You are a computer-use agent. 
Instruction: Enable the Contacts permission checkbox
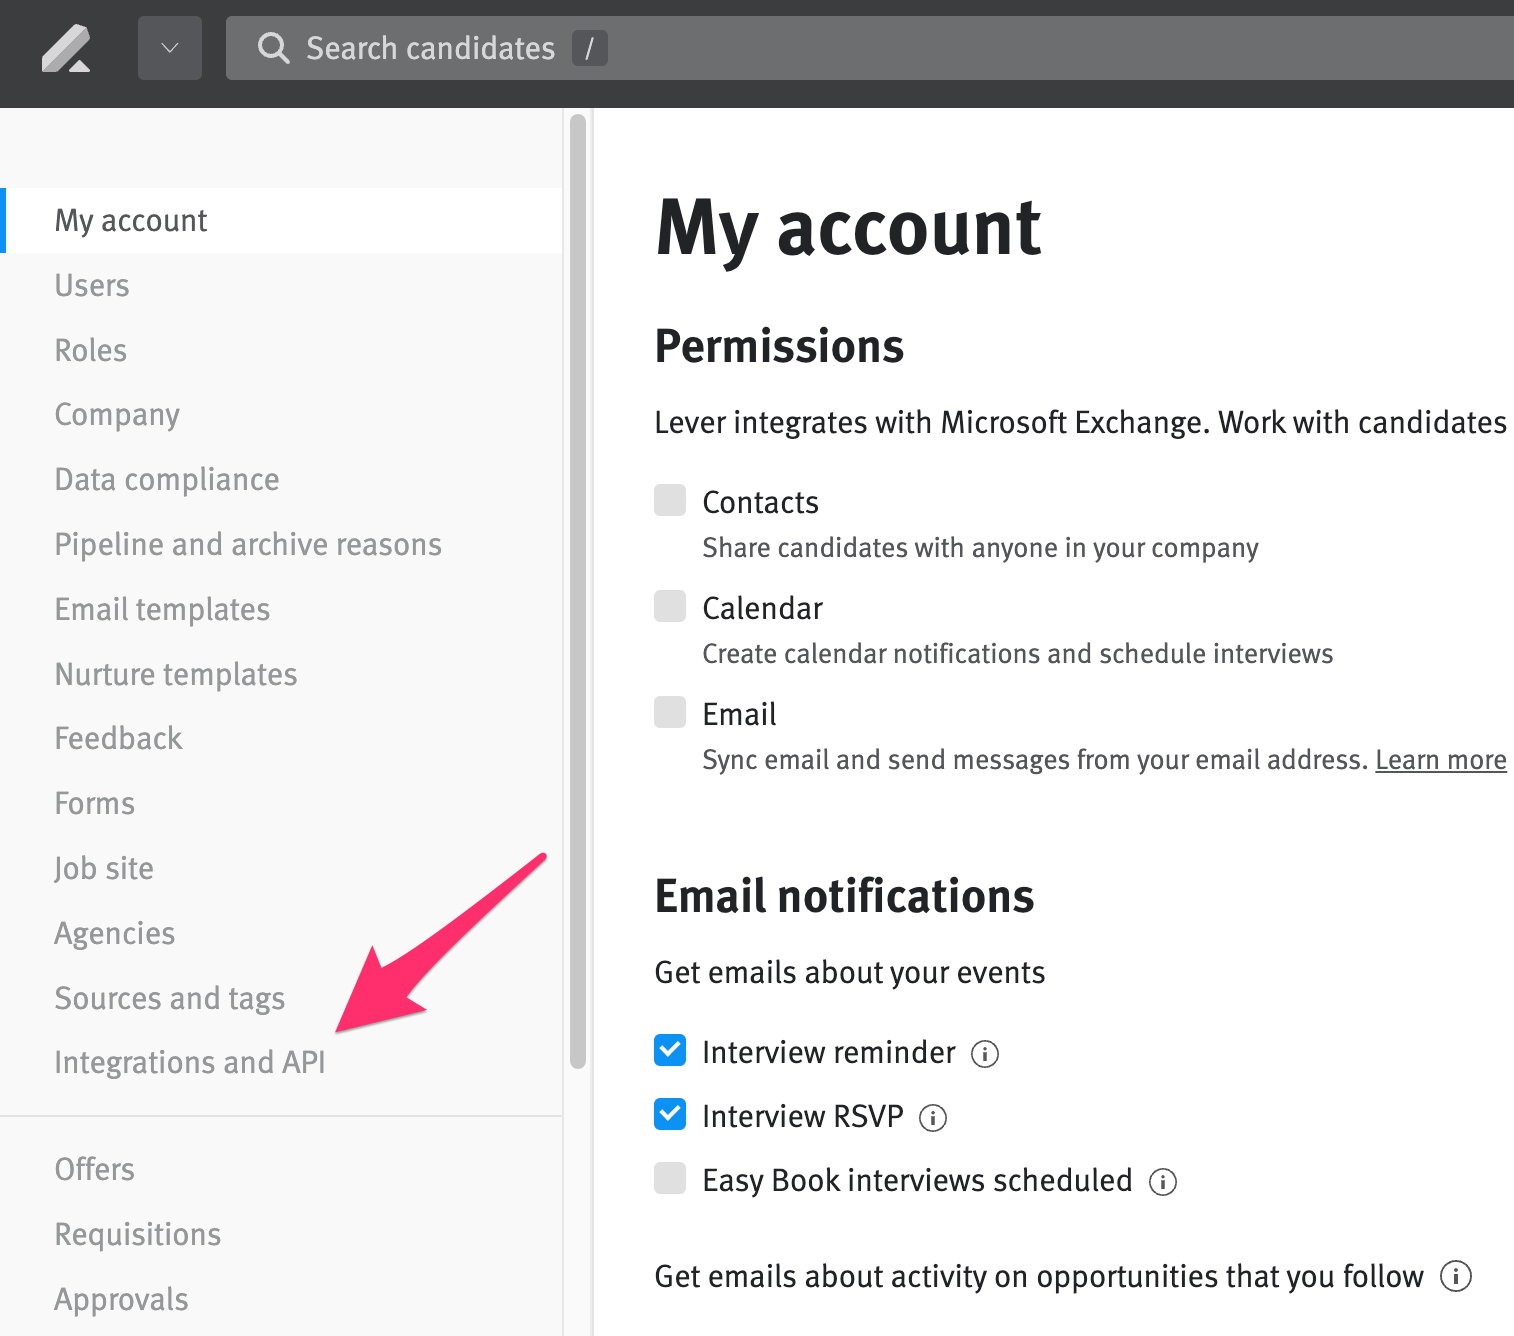click(x=670, y=500)
